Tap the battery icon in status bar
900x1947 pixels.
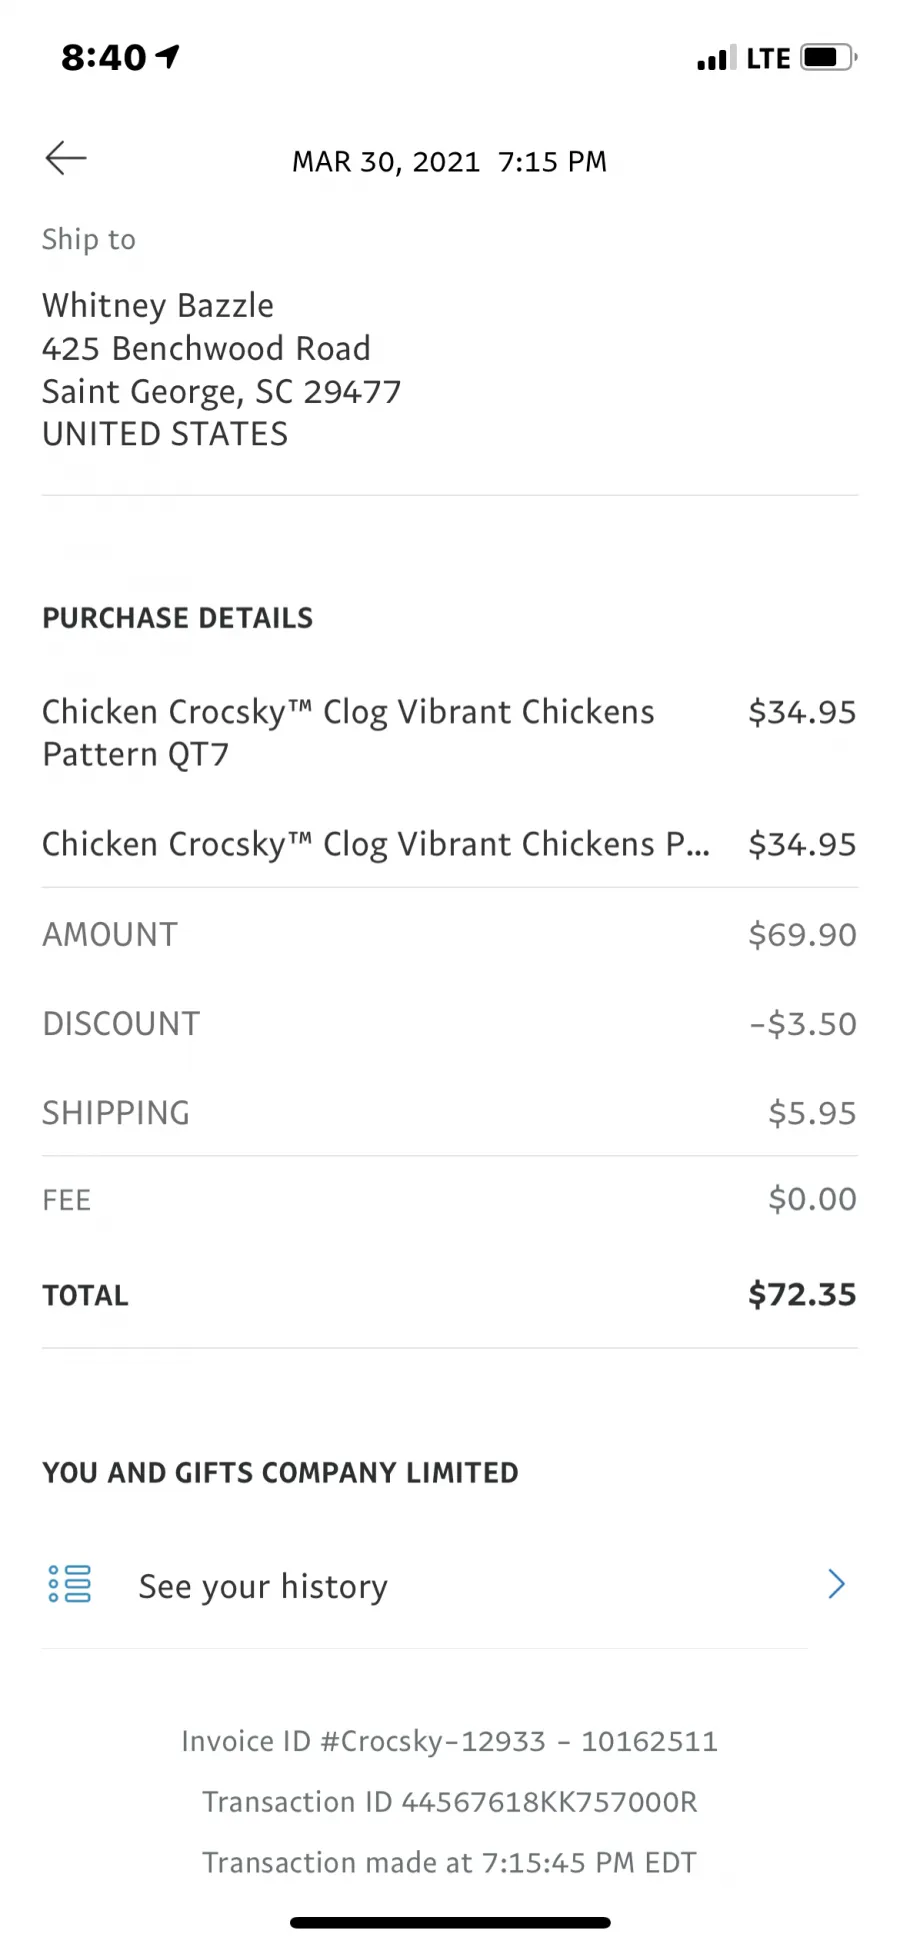(829, 57)
